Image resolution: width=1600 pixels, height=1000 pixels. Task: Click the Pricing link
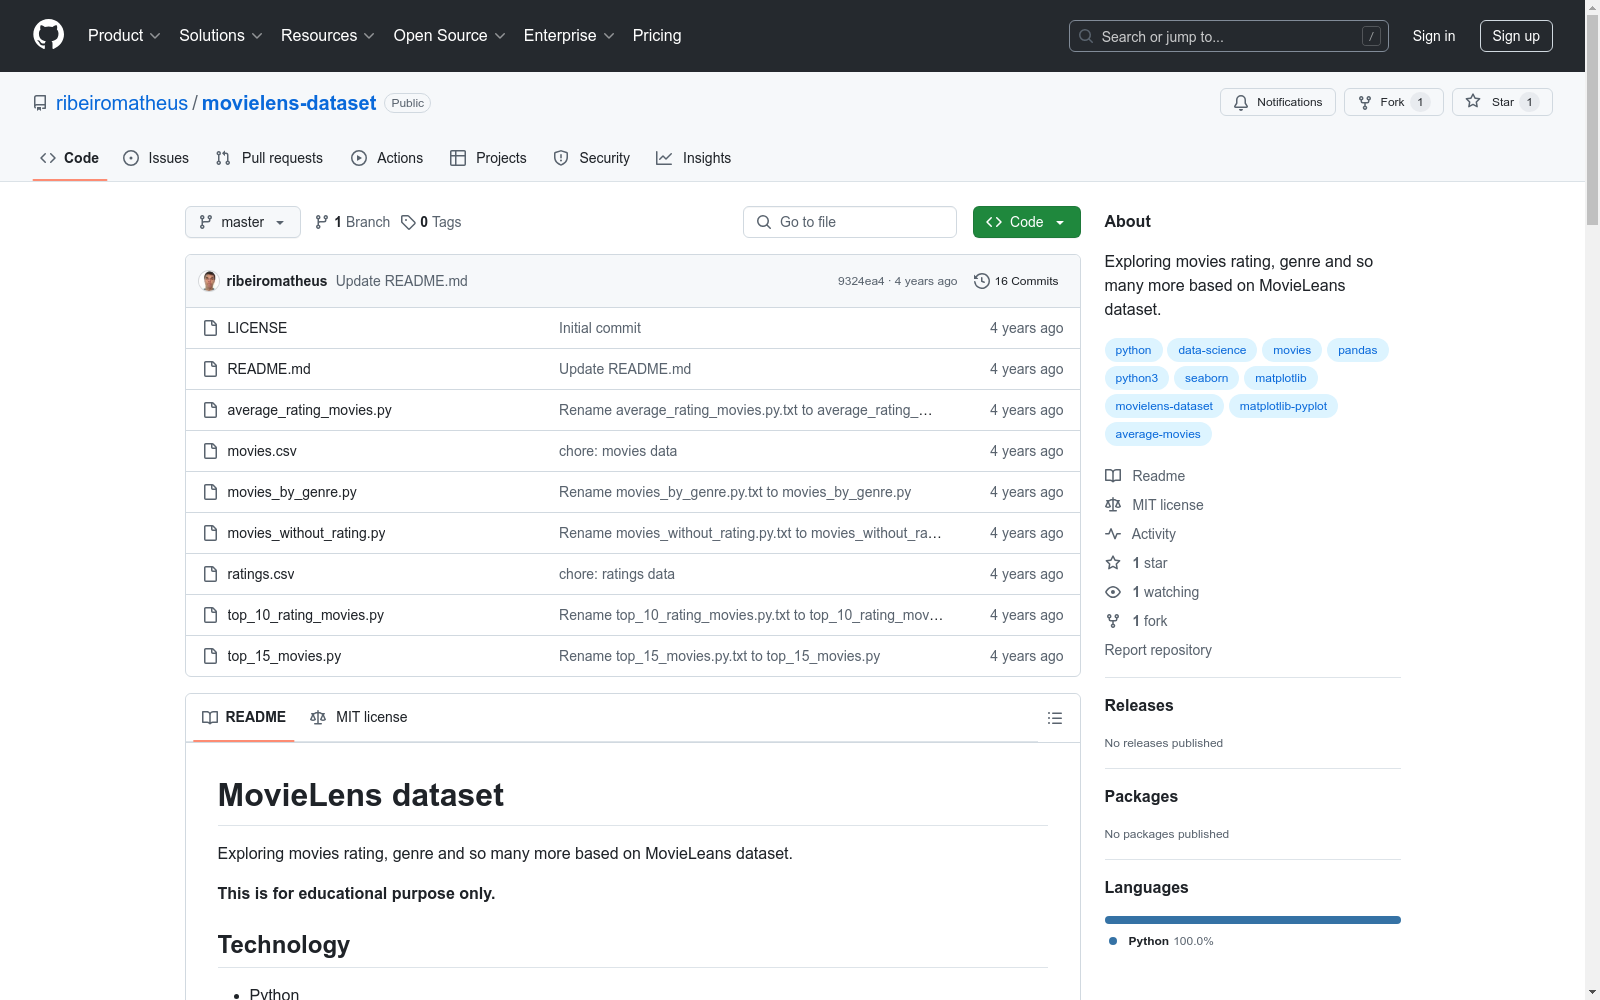tap(657, 35)
